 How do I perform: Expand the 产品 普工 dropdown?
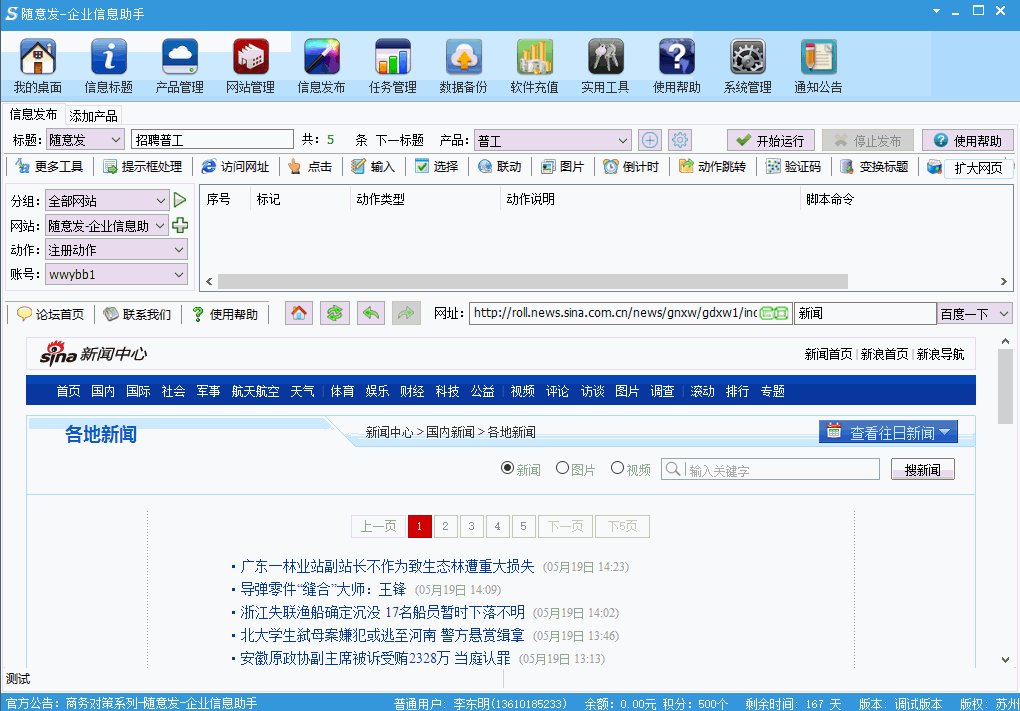point(623,141)
